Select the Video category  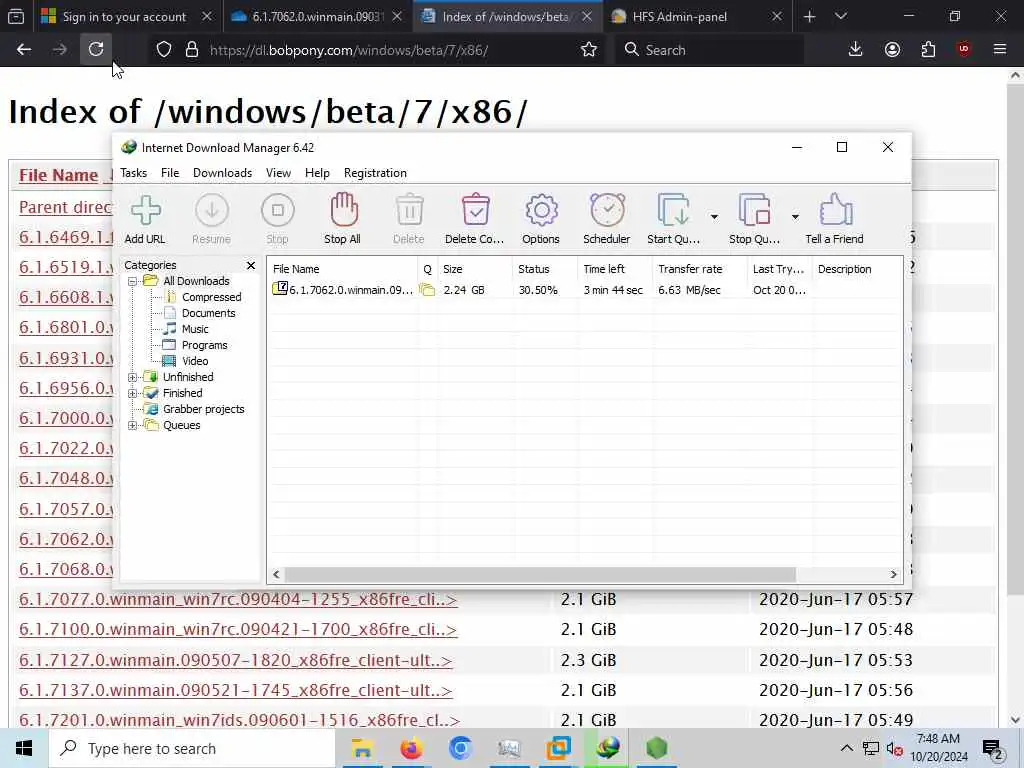tap(195, 361)
